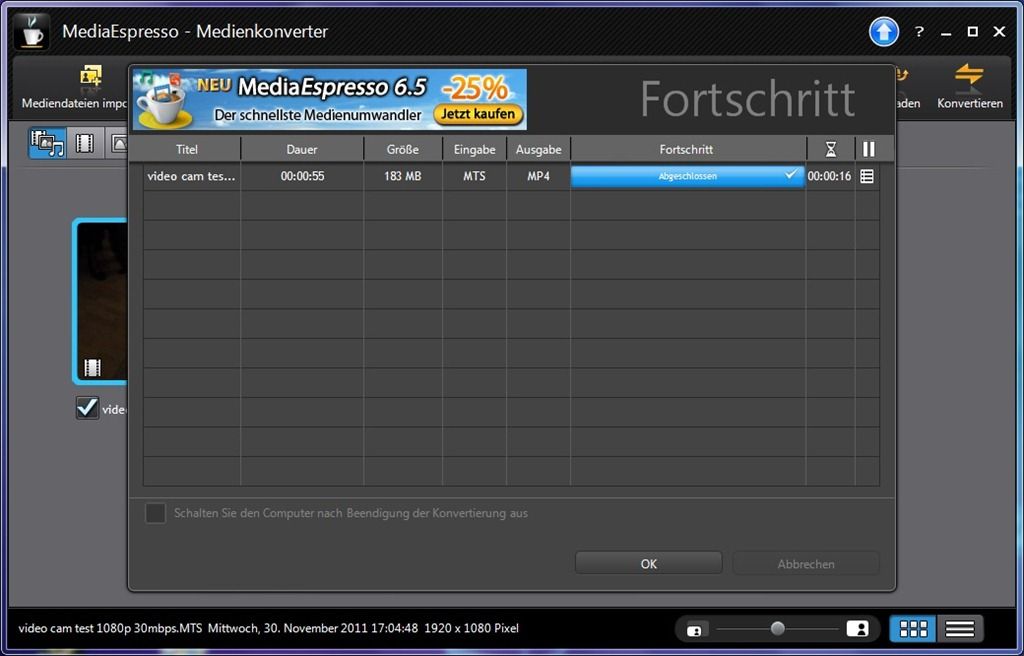Click the large Fortschritt dialog title
1024x656 pixels.
pyautogui.click(x=747, y=99)
